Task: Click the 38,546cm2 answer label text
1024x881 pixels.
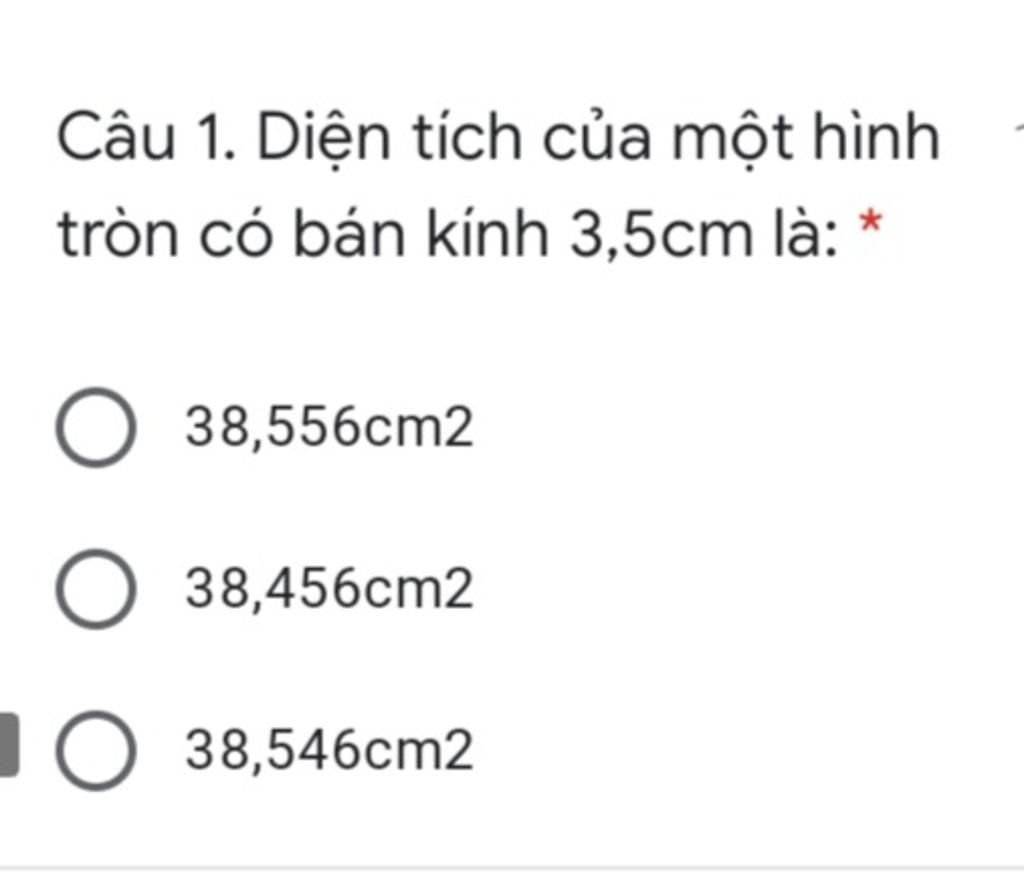Action: pyautogui.click(x=329, y=751)
